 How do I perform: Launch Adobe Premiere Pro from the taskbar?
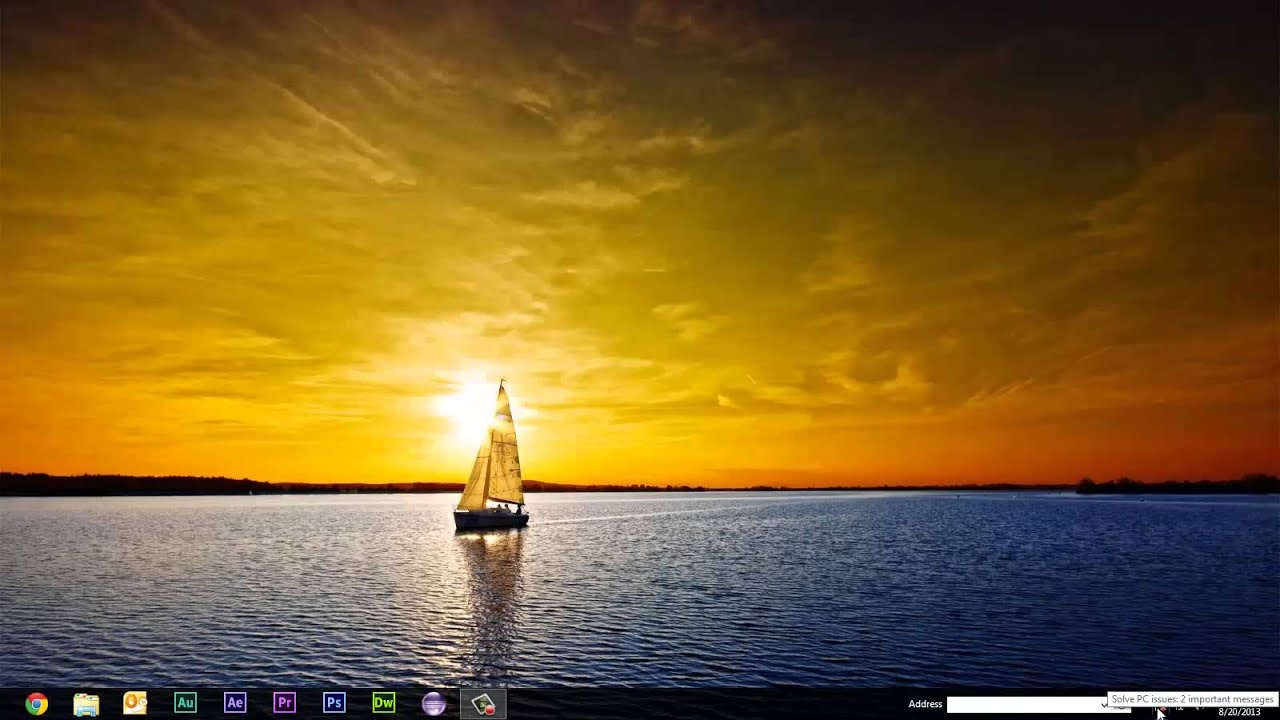click(284, 703)
